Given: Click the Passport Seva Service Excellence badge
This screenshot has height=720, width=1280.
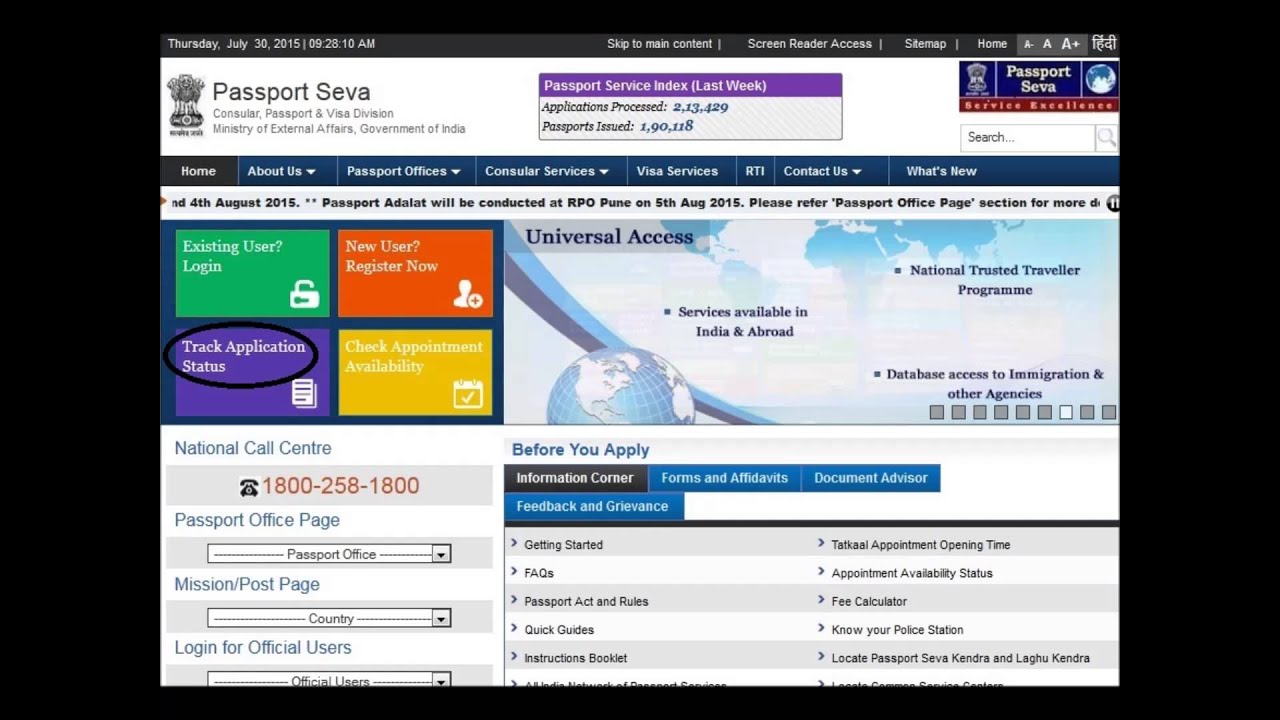Looking at the screenshot, I should point(1038,87).
